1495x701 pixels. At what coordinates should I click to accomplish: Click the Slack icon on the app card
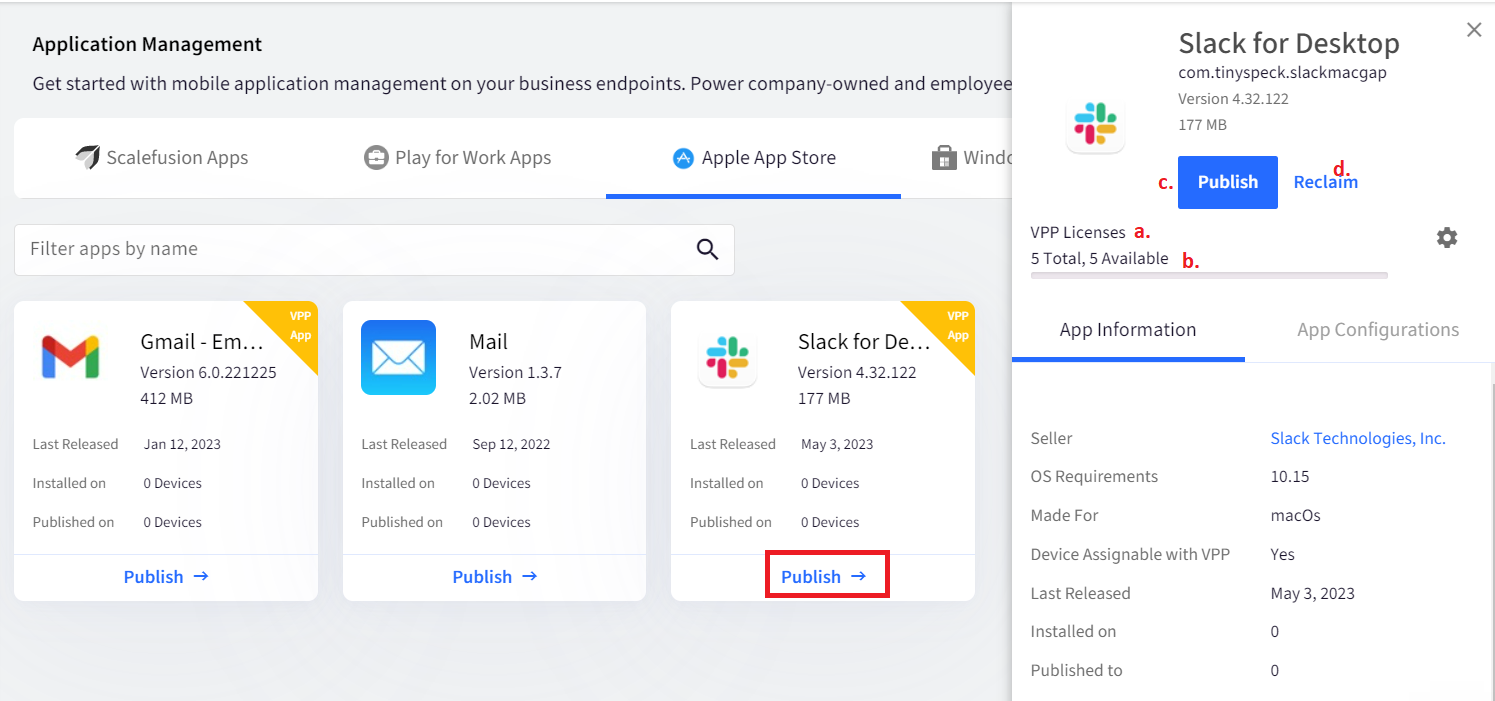pyautogui.click(x=728, y=358)
